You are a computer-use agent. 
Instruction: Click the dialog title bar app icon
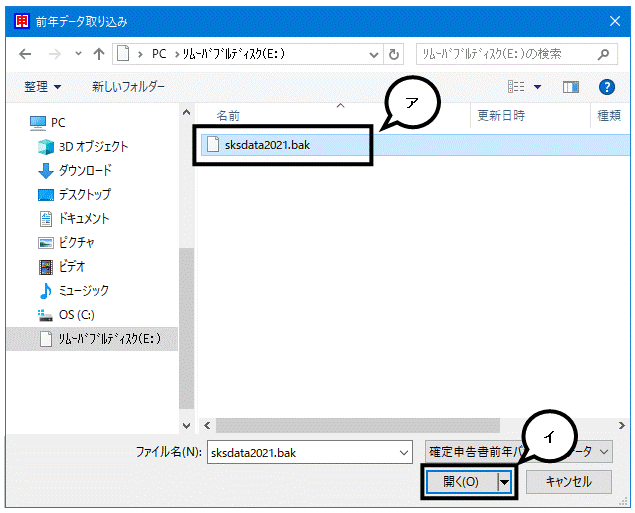(x=21, y=21)
